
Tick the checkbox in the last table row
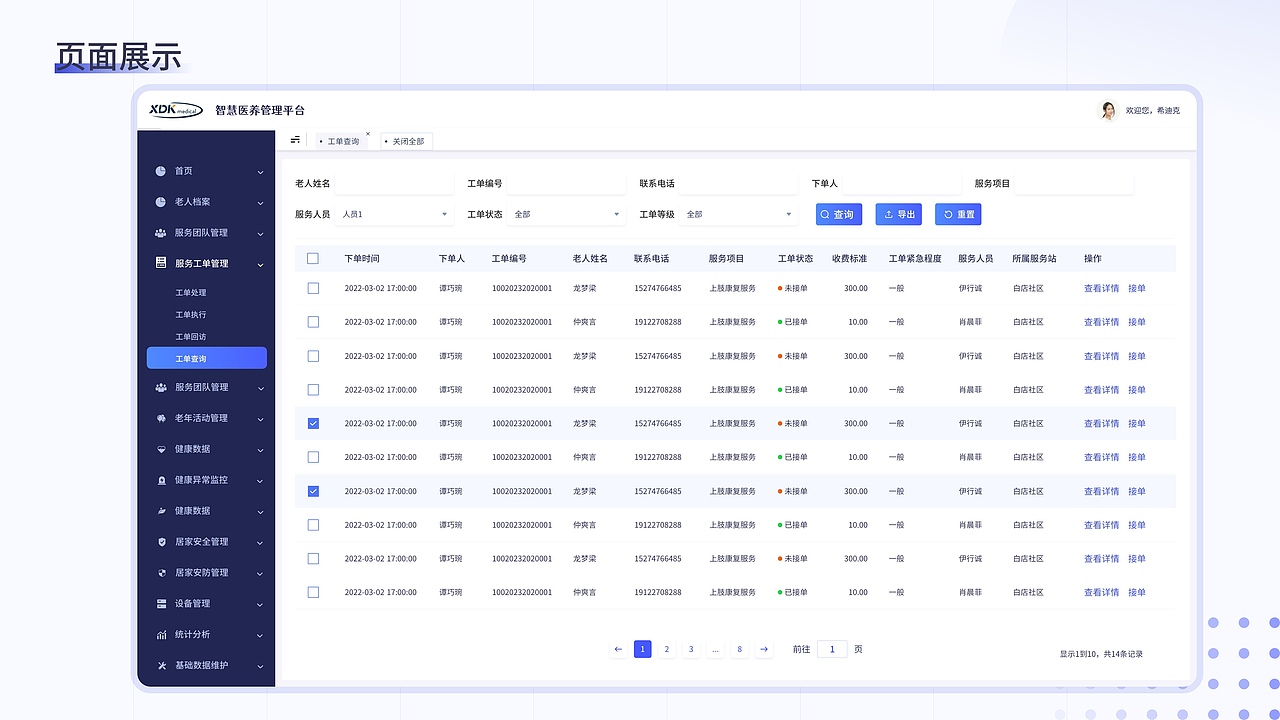pos(313,592)
